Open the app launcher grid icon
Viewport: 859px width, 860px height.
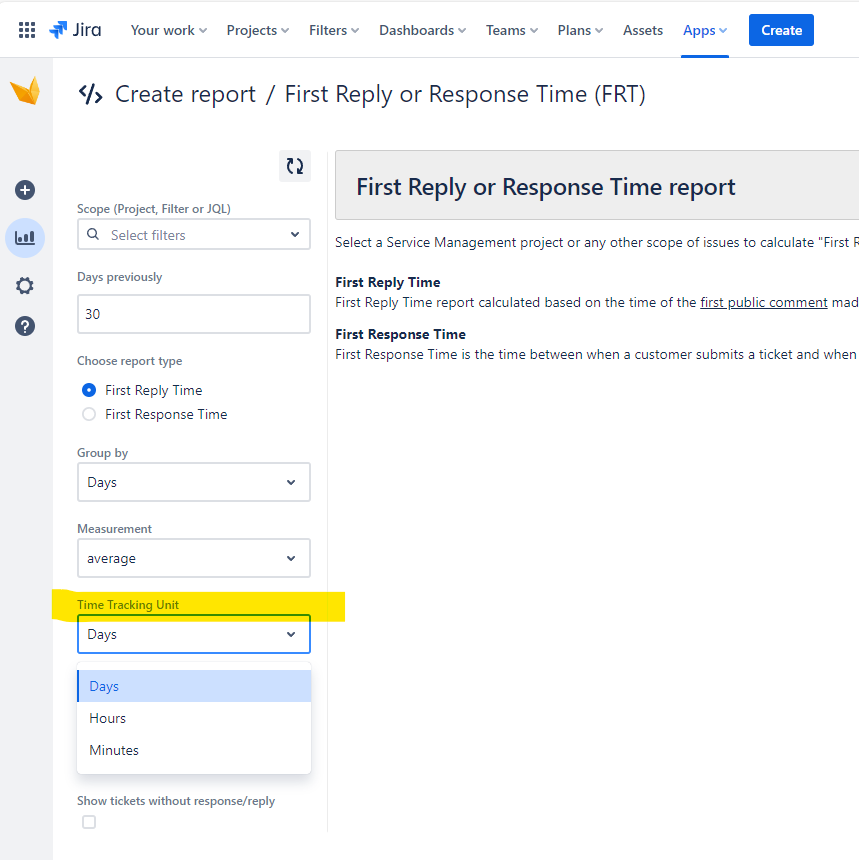pyautogui.click(x=25, y=29)
